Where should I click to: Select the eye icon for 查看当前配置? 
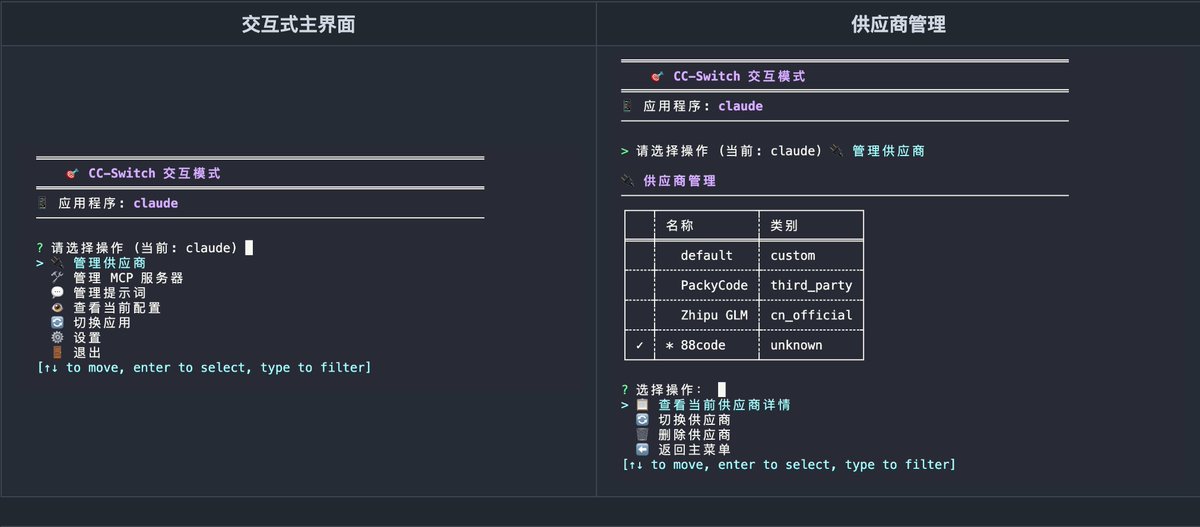coord(57,307)
